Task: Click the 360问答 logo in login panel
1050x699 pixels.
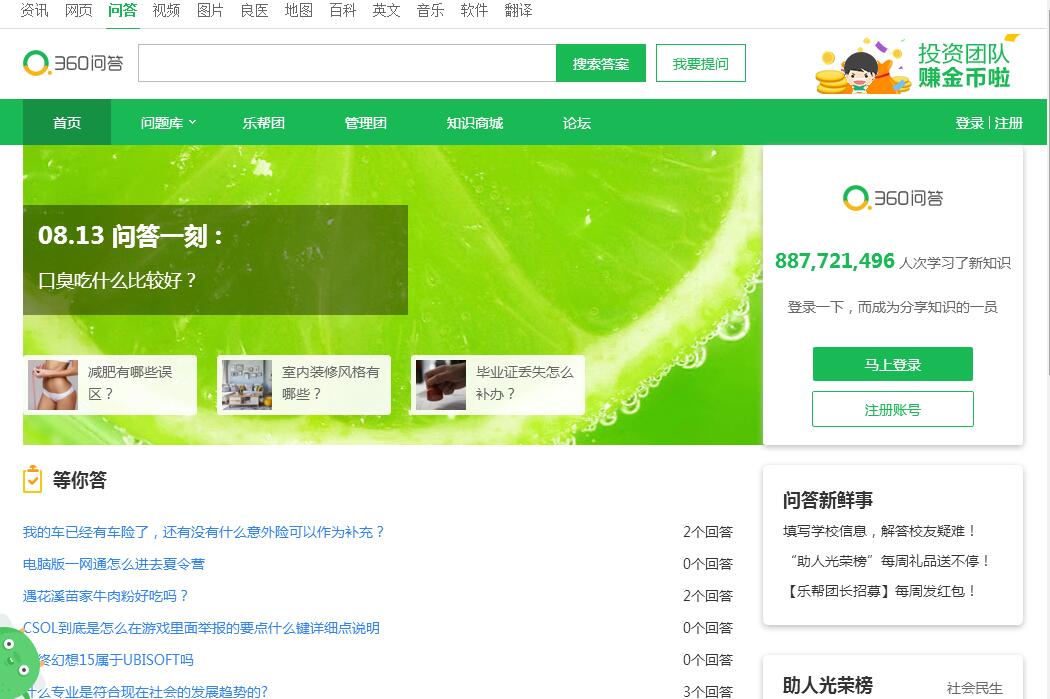Action: (893, 198)
